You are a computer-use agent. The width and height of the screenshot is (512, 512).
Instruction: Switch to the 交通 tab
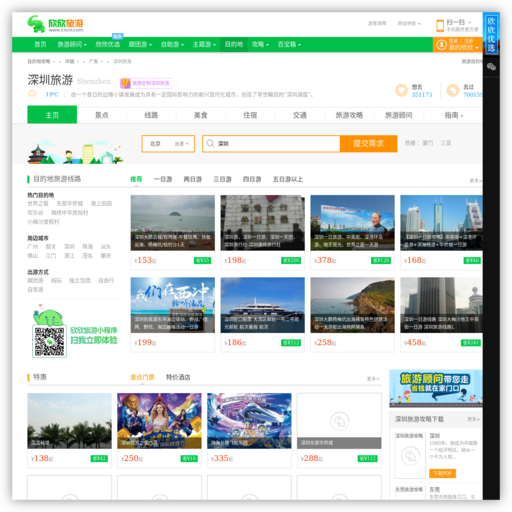(300, 115)
